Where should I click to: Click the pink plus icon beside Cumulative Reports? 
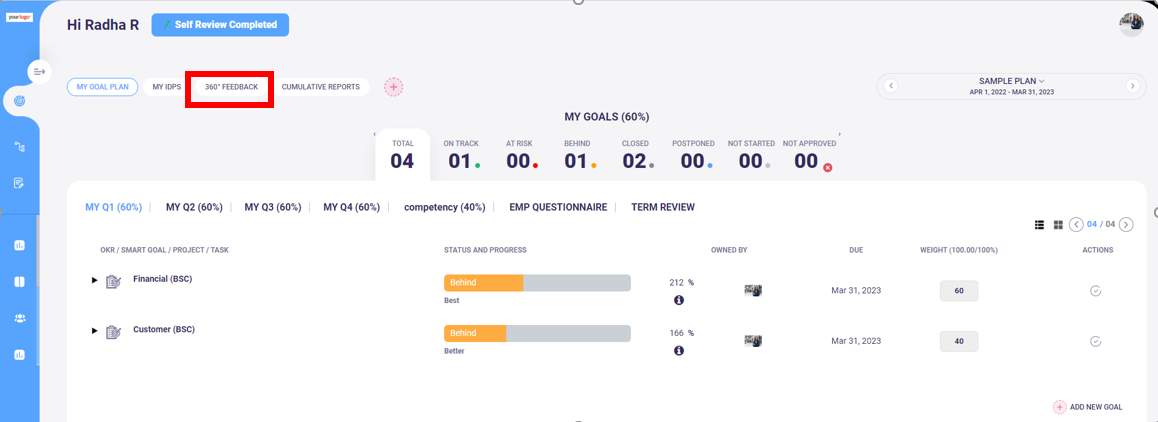(394, 87)
